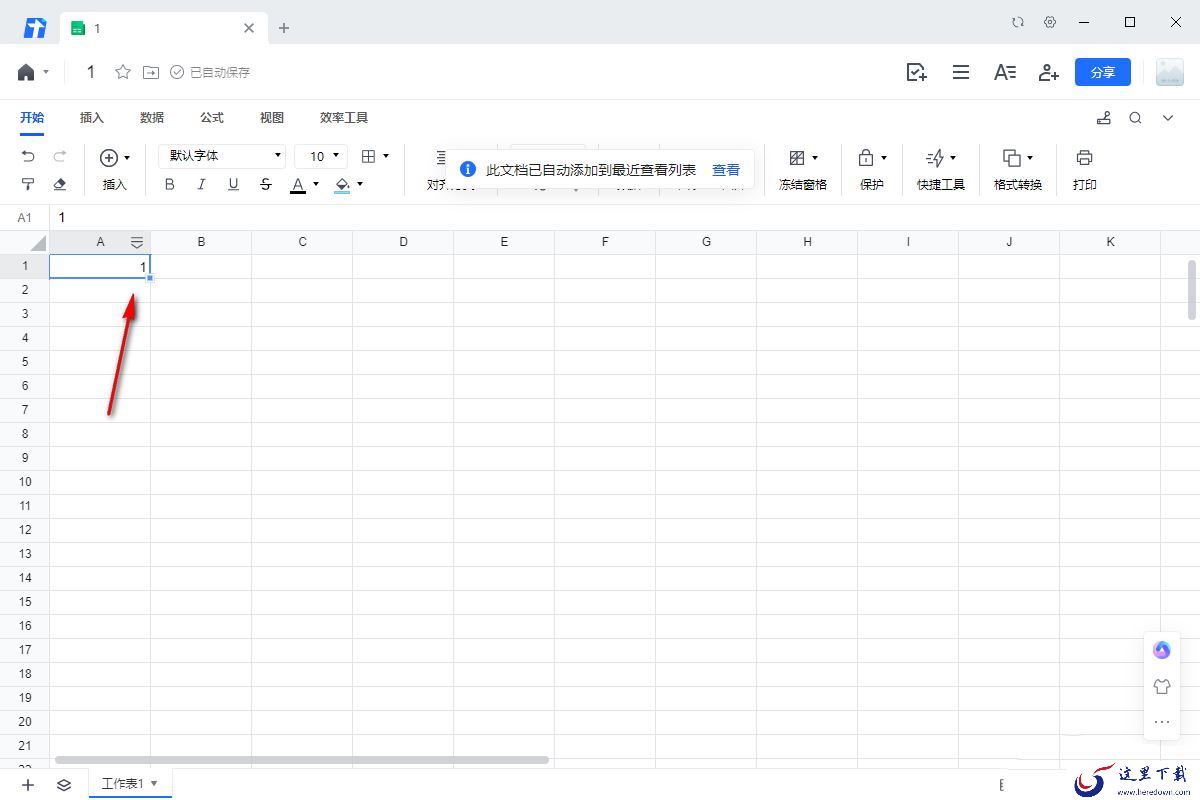Select cell C5 in the spreadsheet
Viewport: 1200px width, 800px height.
[302, 362]
